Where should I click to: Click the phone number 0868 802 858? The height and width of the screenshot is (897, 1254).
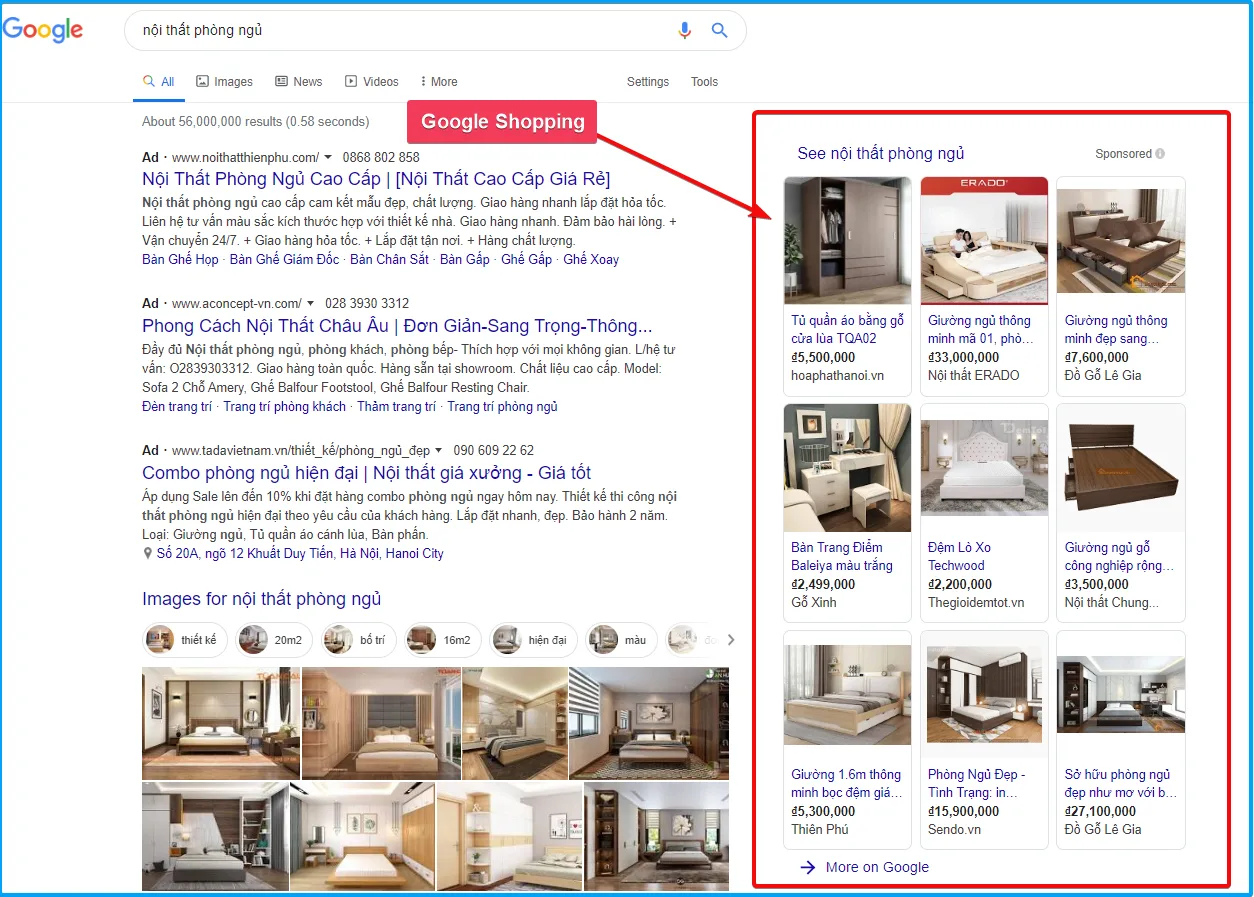pos(381,158)
